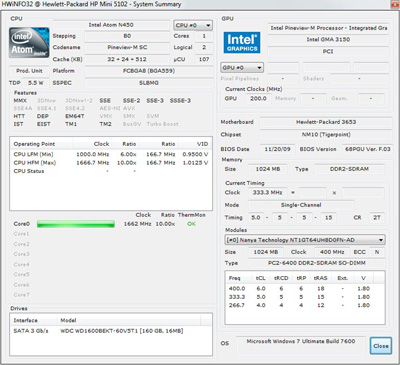Click the Intel Atom processor logo
This screenshot has height=365, width=400.
pos(29,43)
